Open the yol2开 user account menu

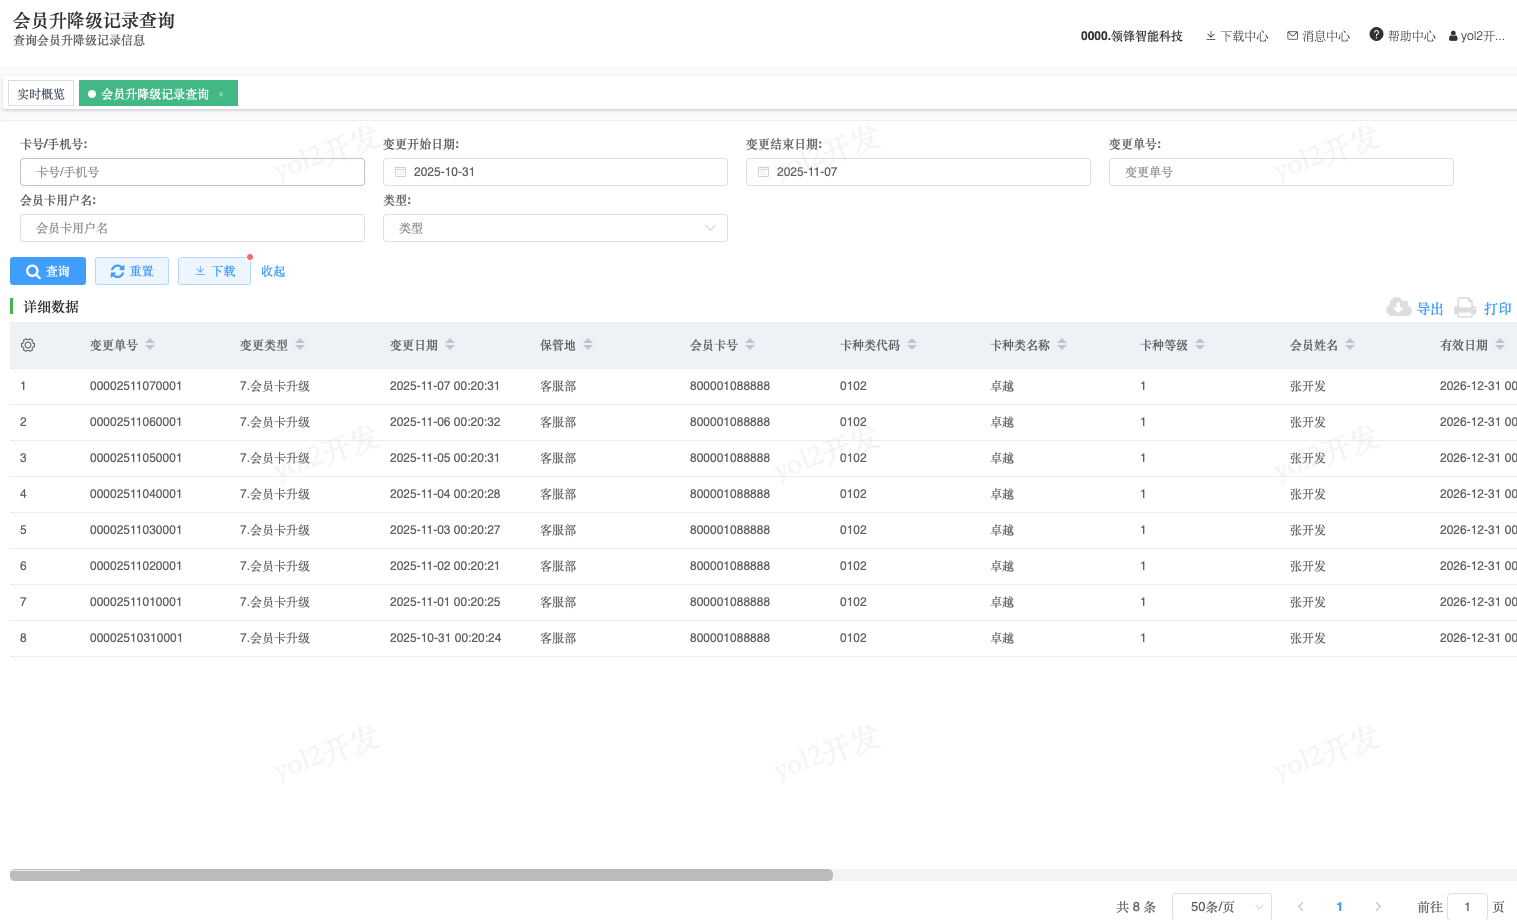tap(1476, 36)
